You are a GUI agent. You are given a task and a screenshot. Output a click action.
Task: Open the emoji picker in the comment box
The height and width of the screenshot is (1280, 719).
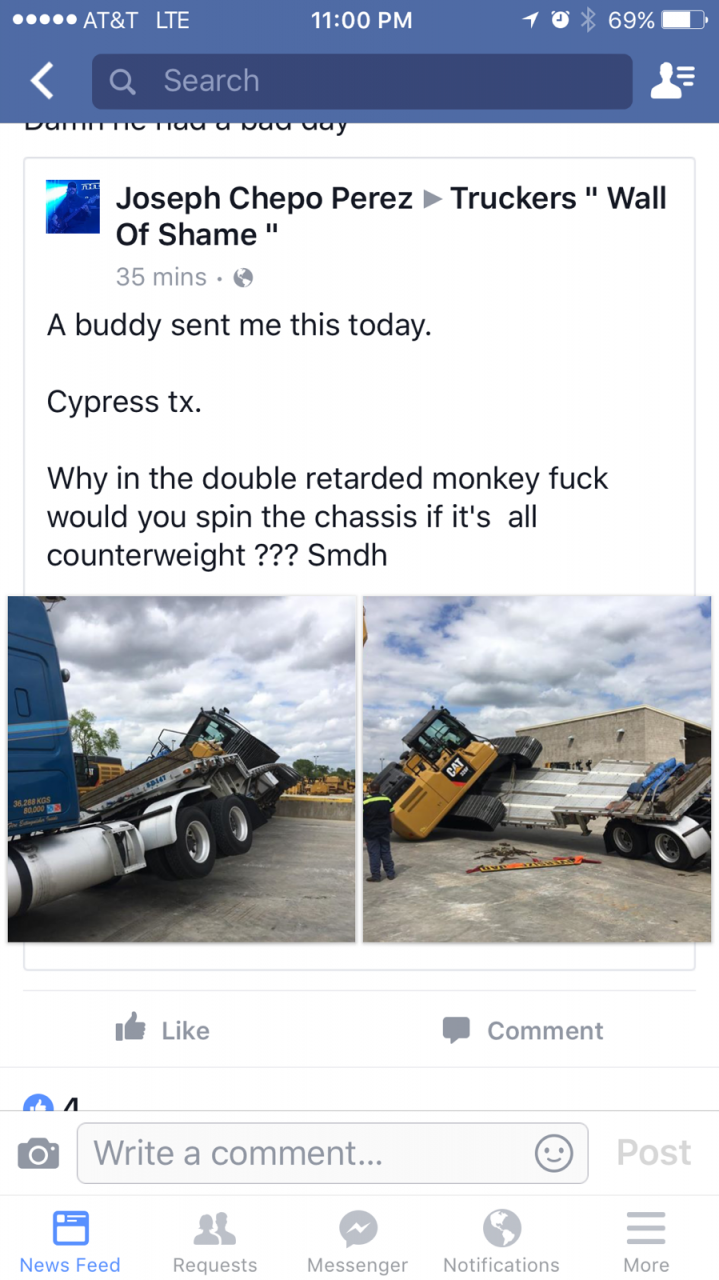tap(553, 1153)
